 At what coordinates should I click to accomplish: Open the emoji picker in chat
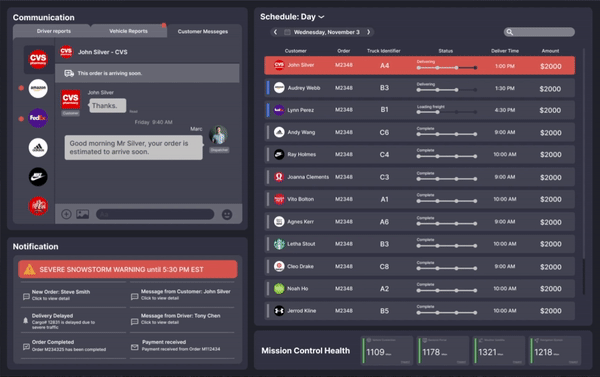click(227, 214)
